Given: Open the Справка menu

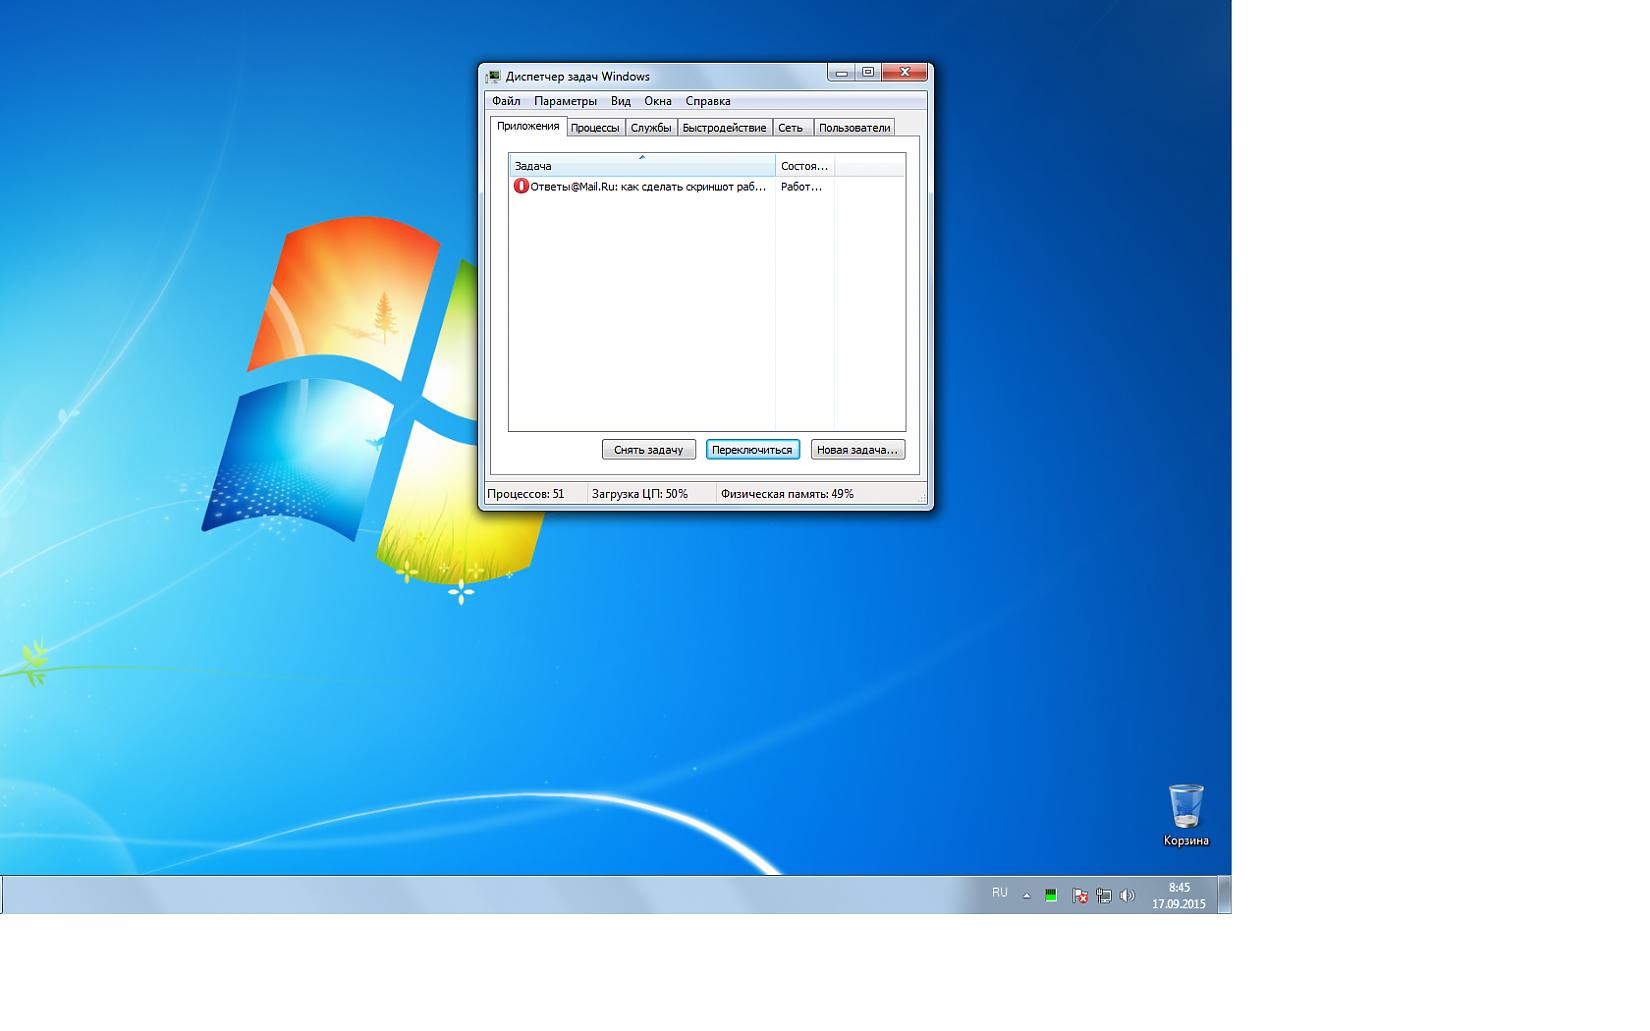Looking at the screenshot, I should click(708, 101).
